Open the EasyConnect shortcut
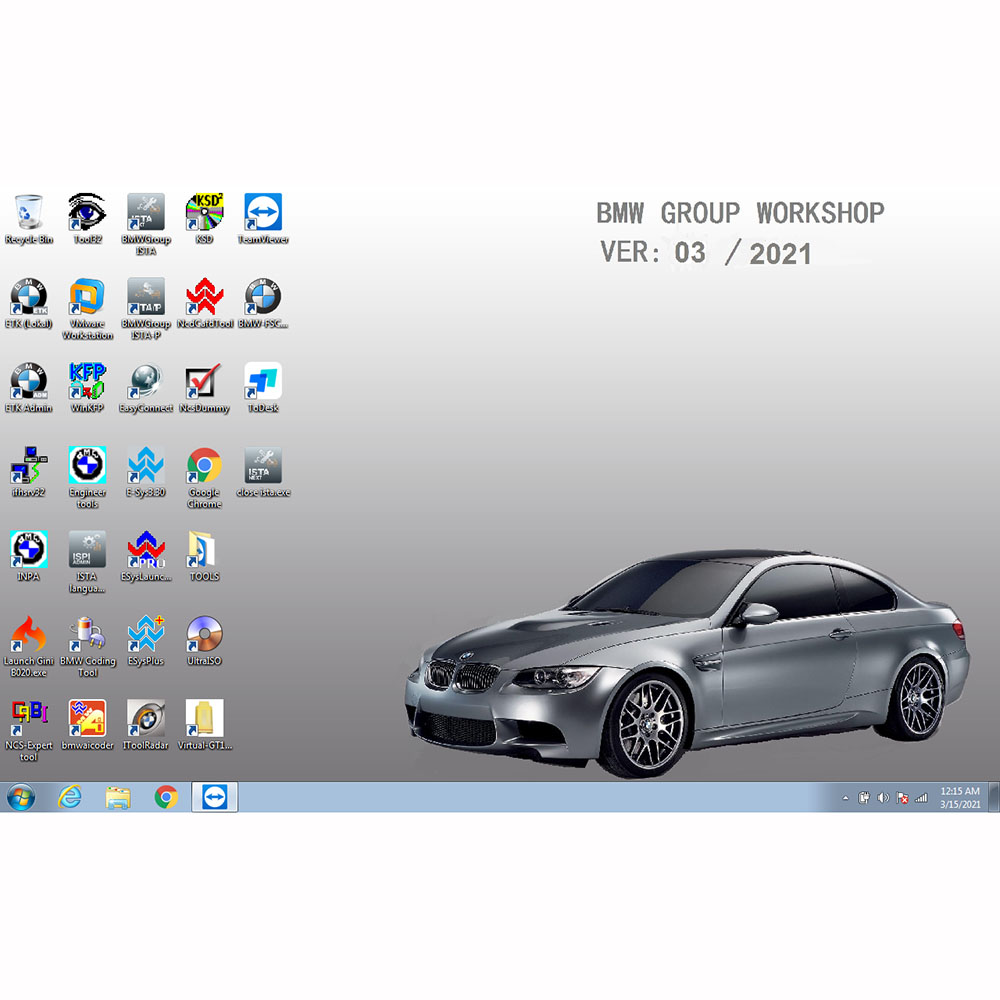 tap(146, 387)
